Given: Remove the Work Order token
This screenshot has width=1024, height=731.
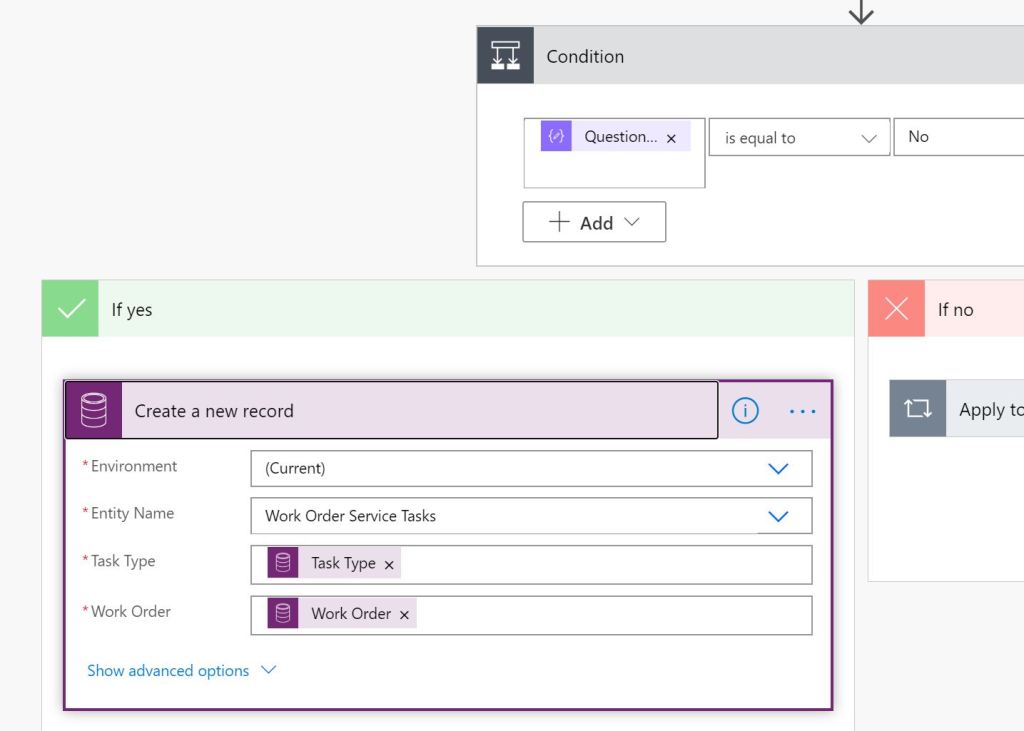Looking at the screenshot, I should coord(405,615).
